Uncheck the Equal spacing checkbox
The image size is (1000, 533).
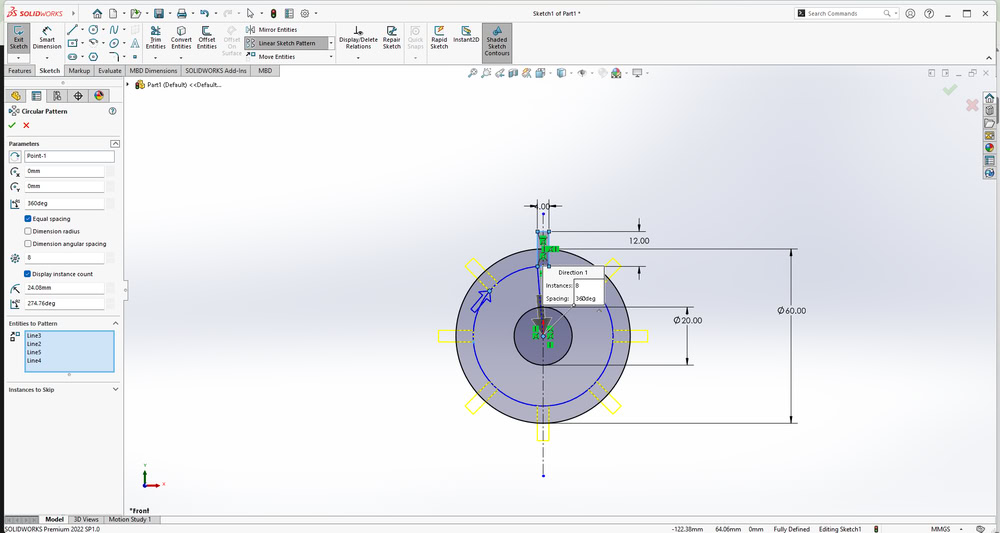click(28, 219)
